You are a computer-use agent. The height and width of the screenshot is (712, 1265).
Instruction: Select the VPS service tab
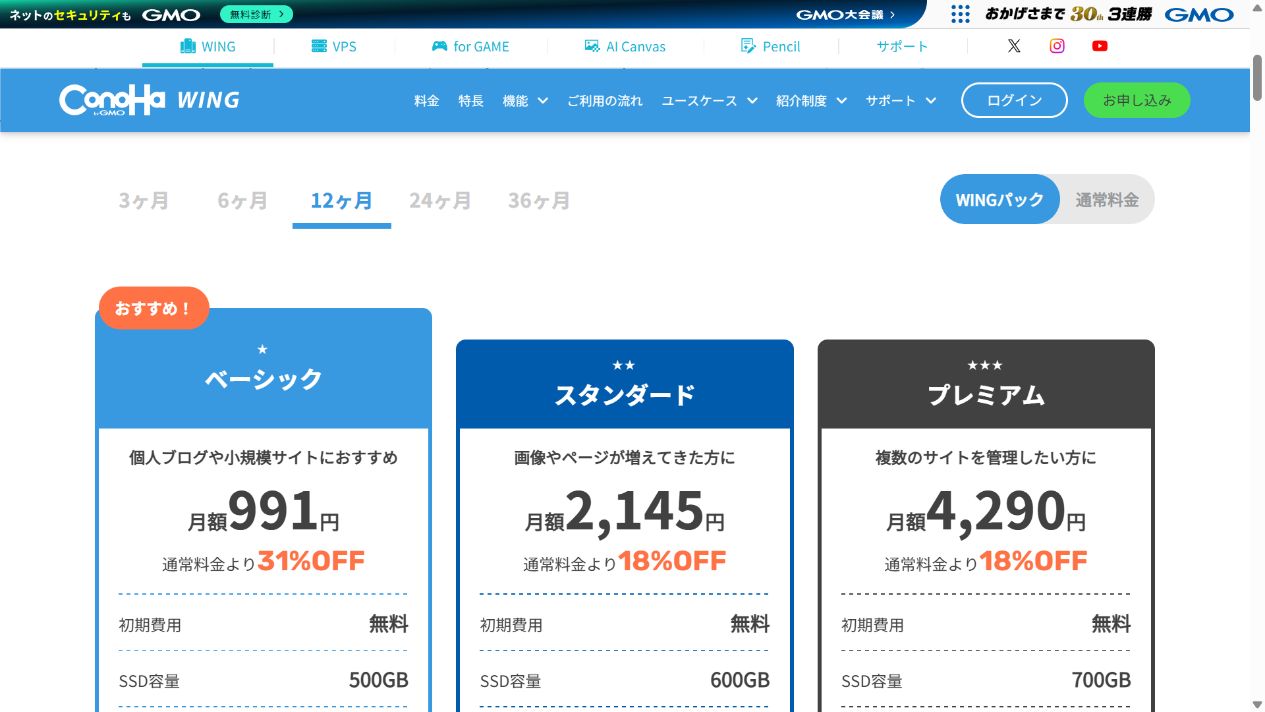(x=334, y=46)
